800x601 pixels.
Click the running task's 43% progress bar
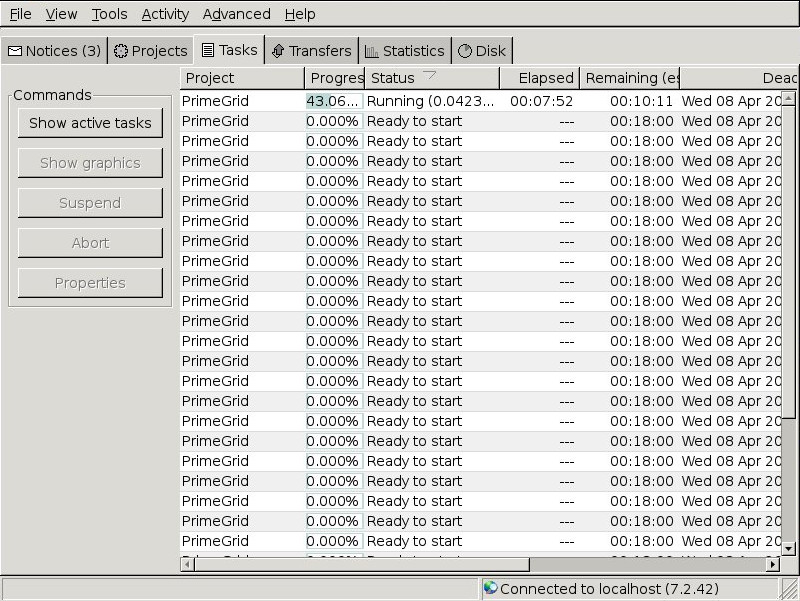pyautogui.click(x=334, y=101)
